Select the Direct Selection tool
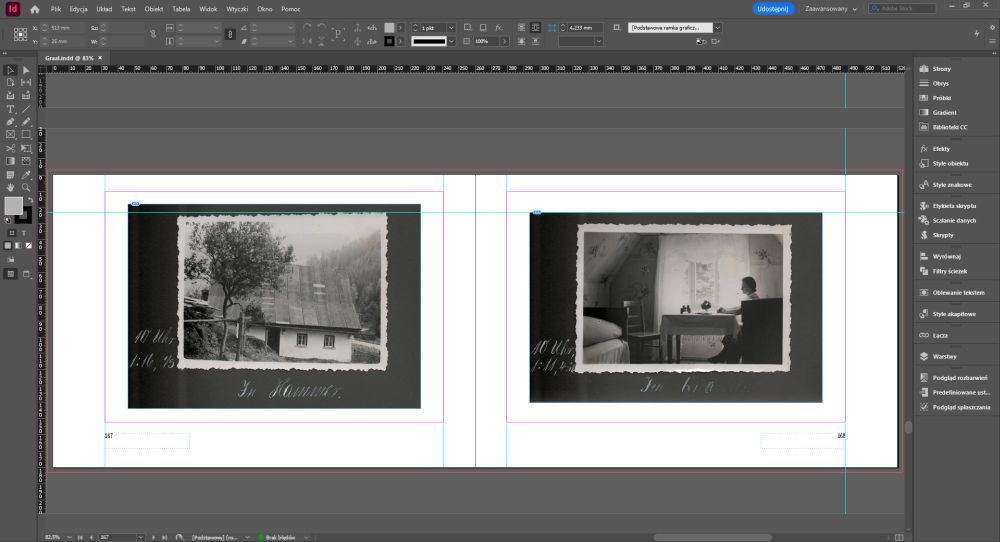The height and width of the screenshot is (542, 1000). pos(26,70)
